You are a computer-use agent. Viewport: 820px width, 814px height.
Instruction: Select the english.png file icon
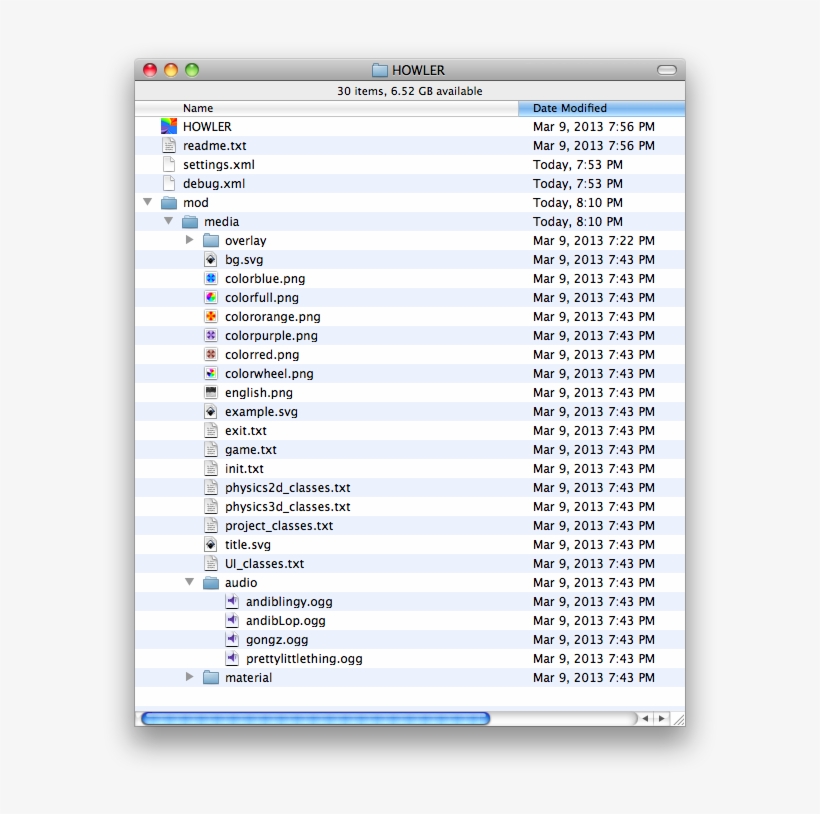[211, 393]
